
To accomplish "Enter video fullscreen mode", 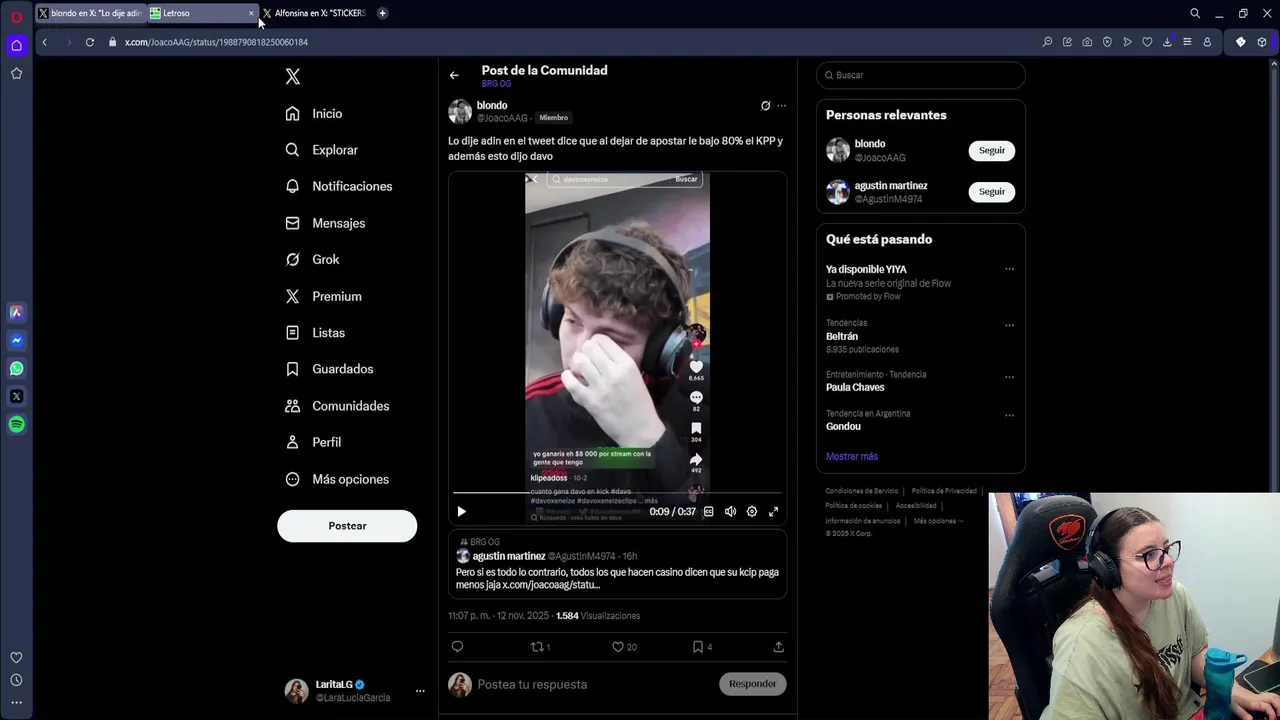I will tap(773, 511).
